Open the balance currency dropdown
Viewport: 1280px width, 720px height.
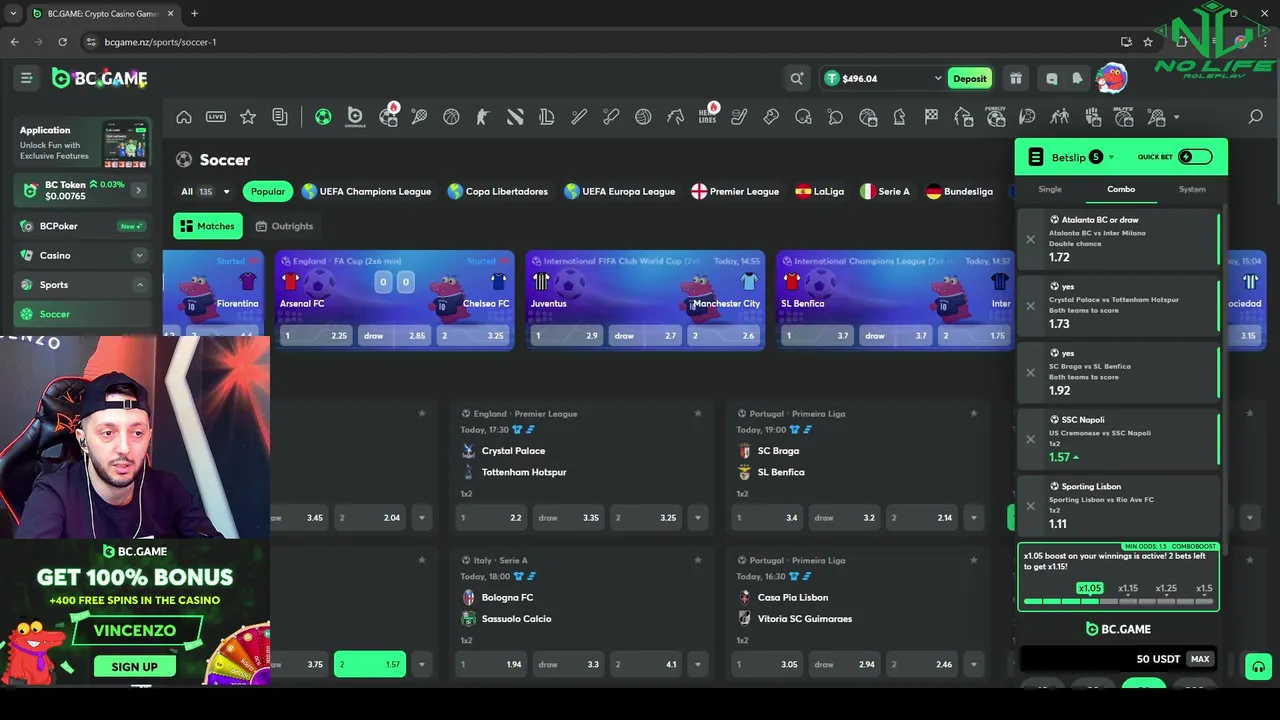click(x=937, y=78)
